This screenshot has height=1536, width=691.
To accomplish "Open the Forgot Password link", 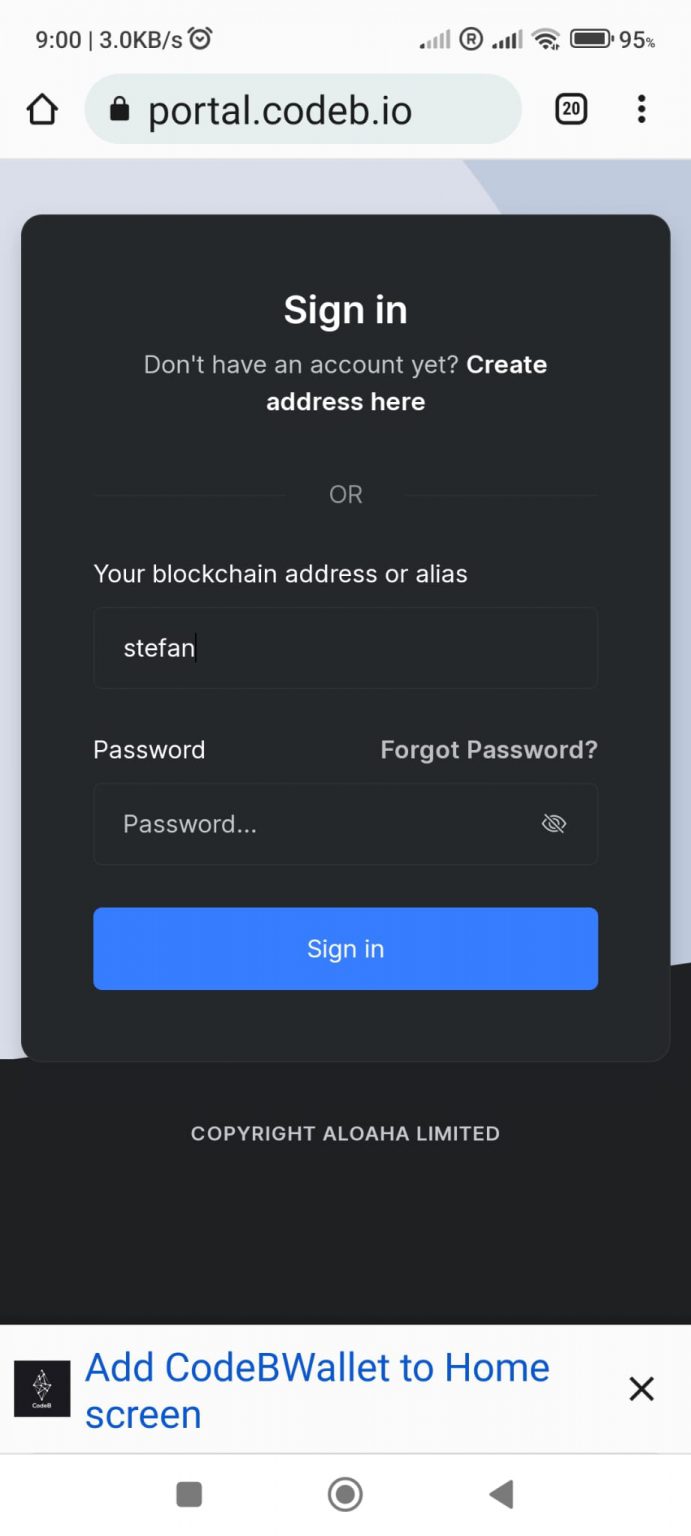I will [x=489, y=750].
